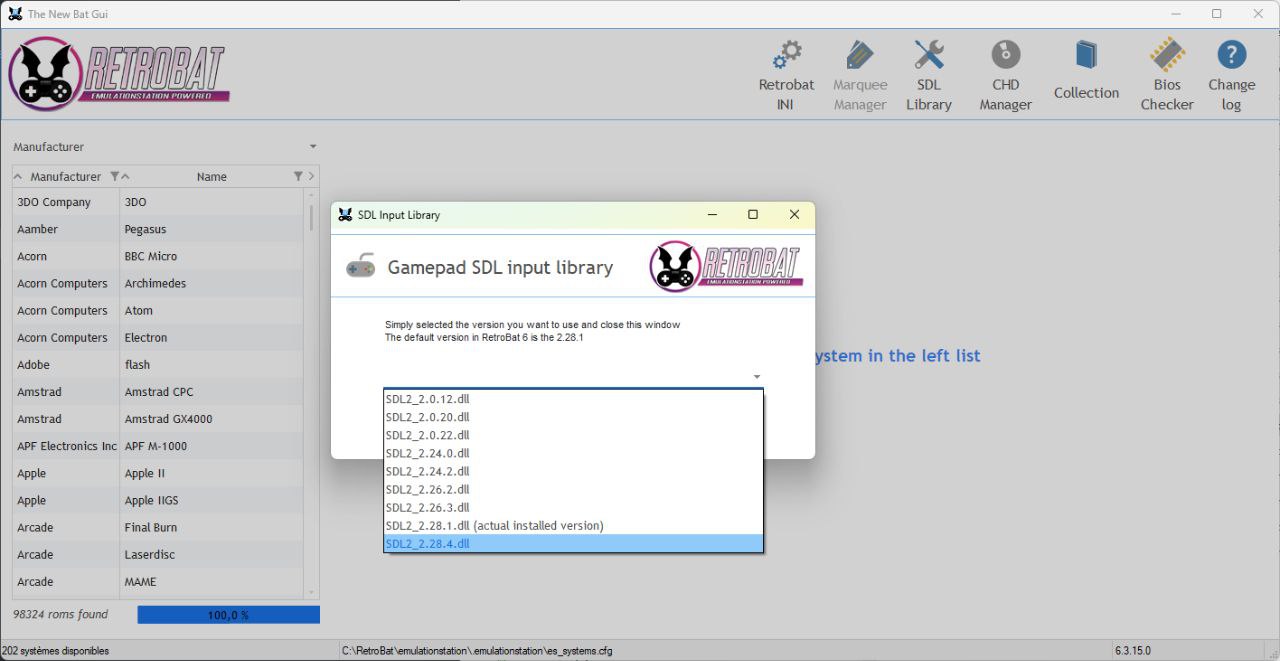Click the gamepad icon in SDL dialog
Image resolution: width=1280 pixels, height=661 pixels.
pyautogui.click(x=360, y=267)
